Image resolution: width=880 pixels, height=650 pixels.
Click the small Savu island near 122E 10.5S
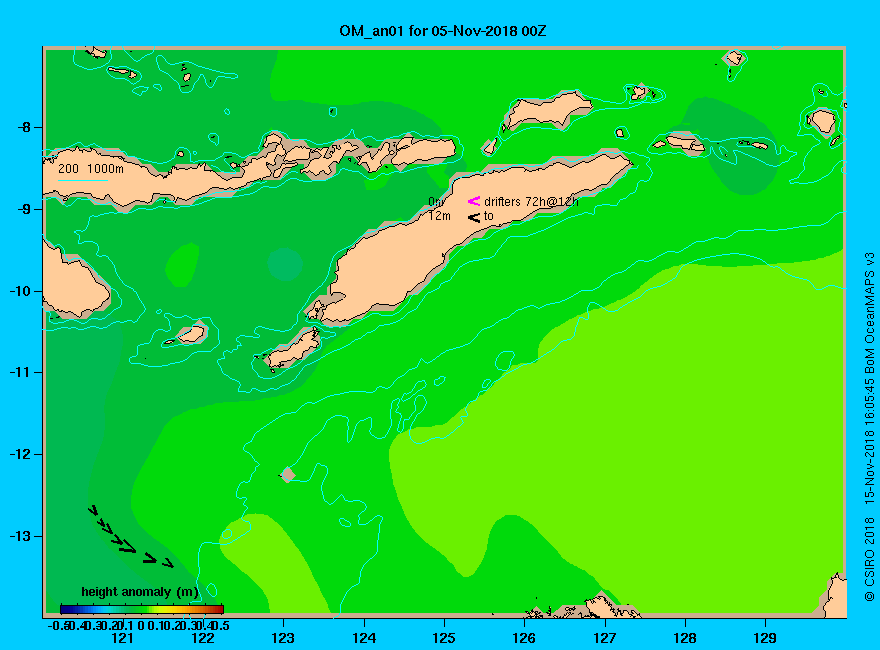[x=191, y=334]
